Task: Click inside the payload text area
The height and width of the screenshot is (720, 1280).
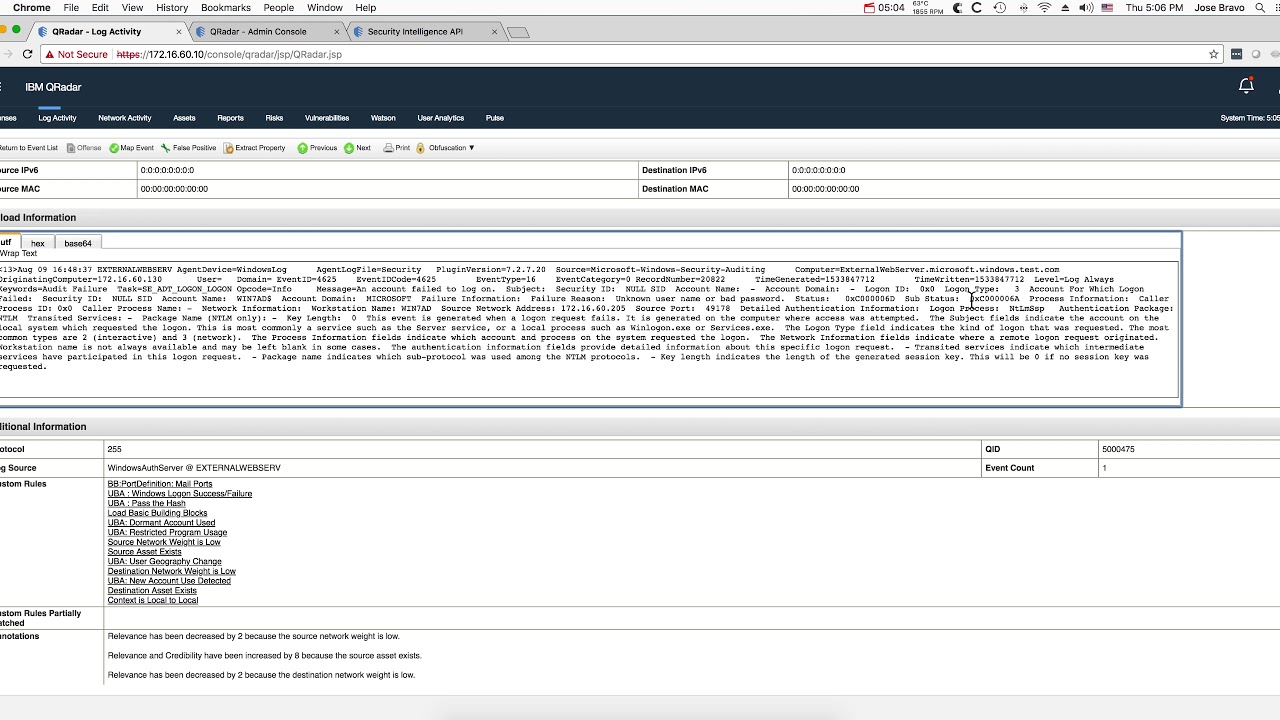Action: point(590,328)
